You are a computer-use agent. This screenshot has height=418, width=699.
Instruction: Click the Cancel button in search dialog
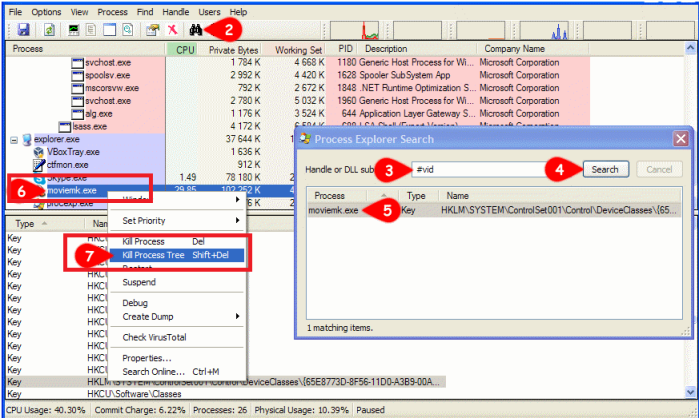(659, 169)
